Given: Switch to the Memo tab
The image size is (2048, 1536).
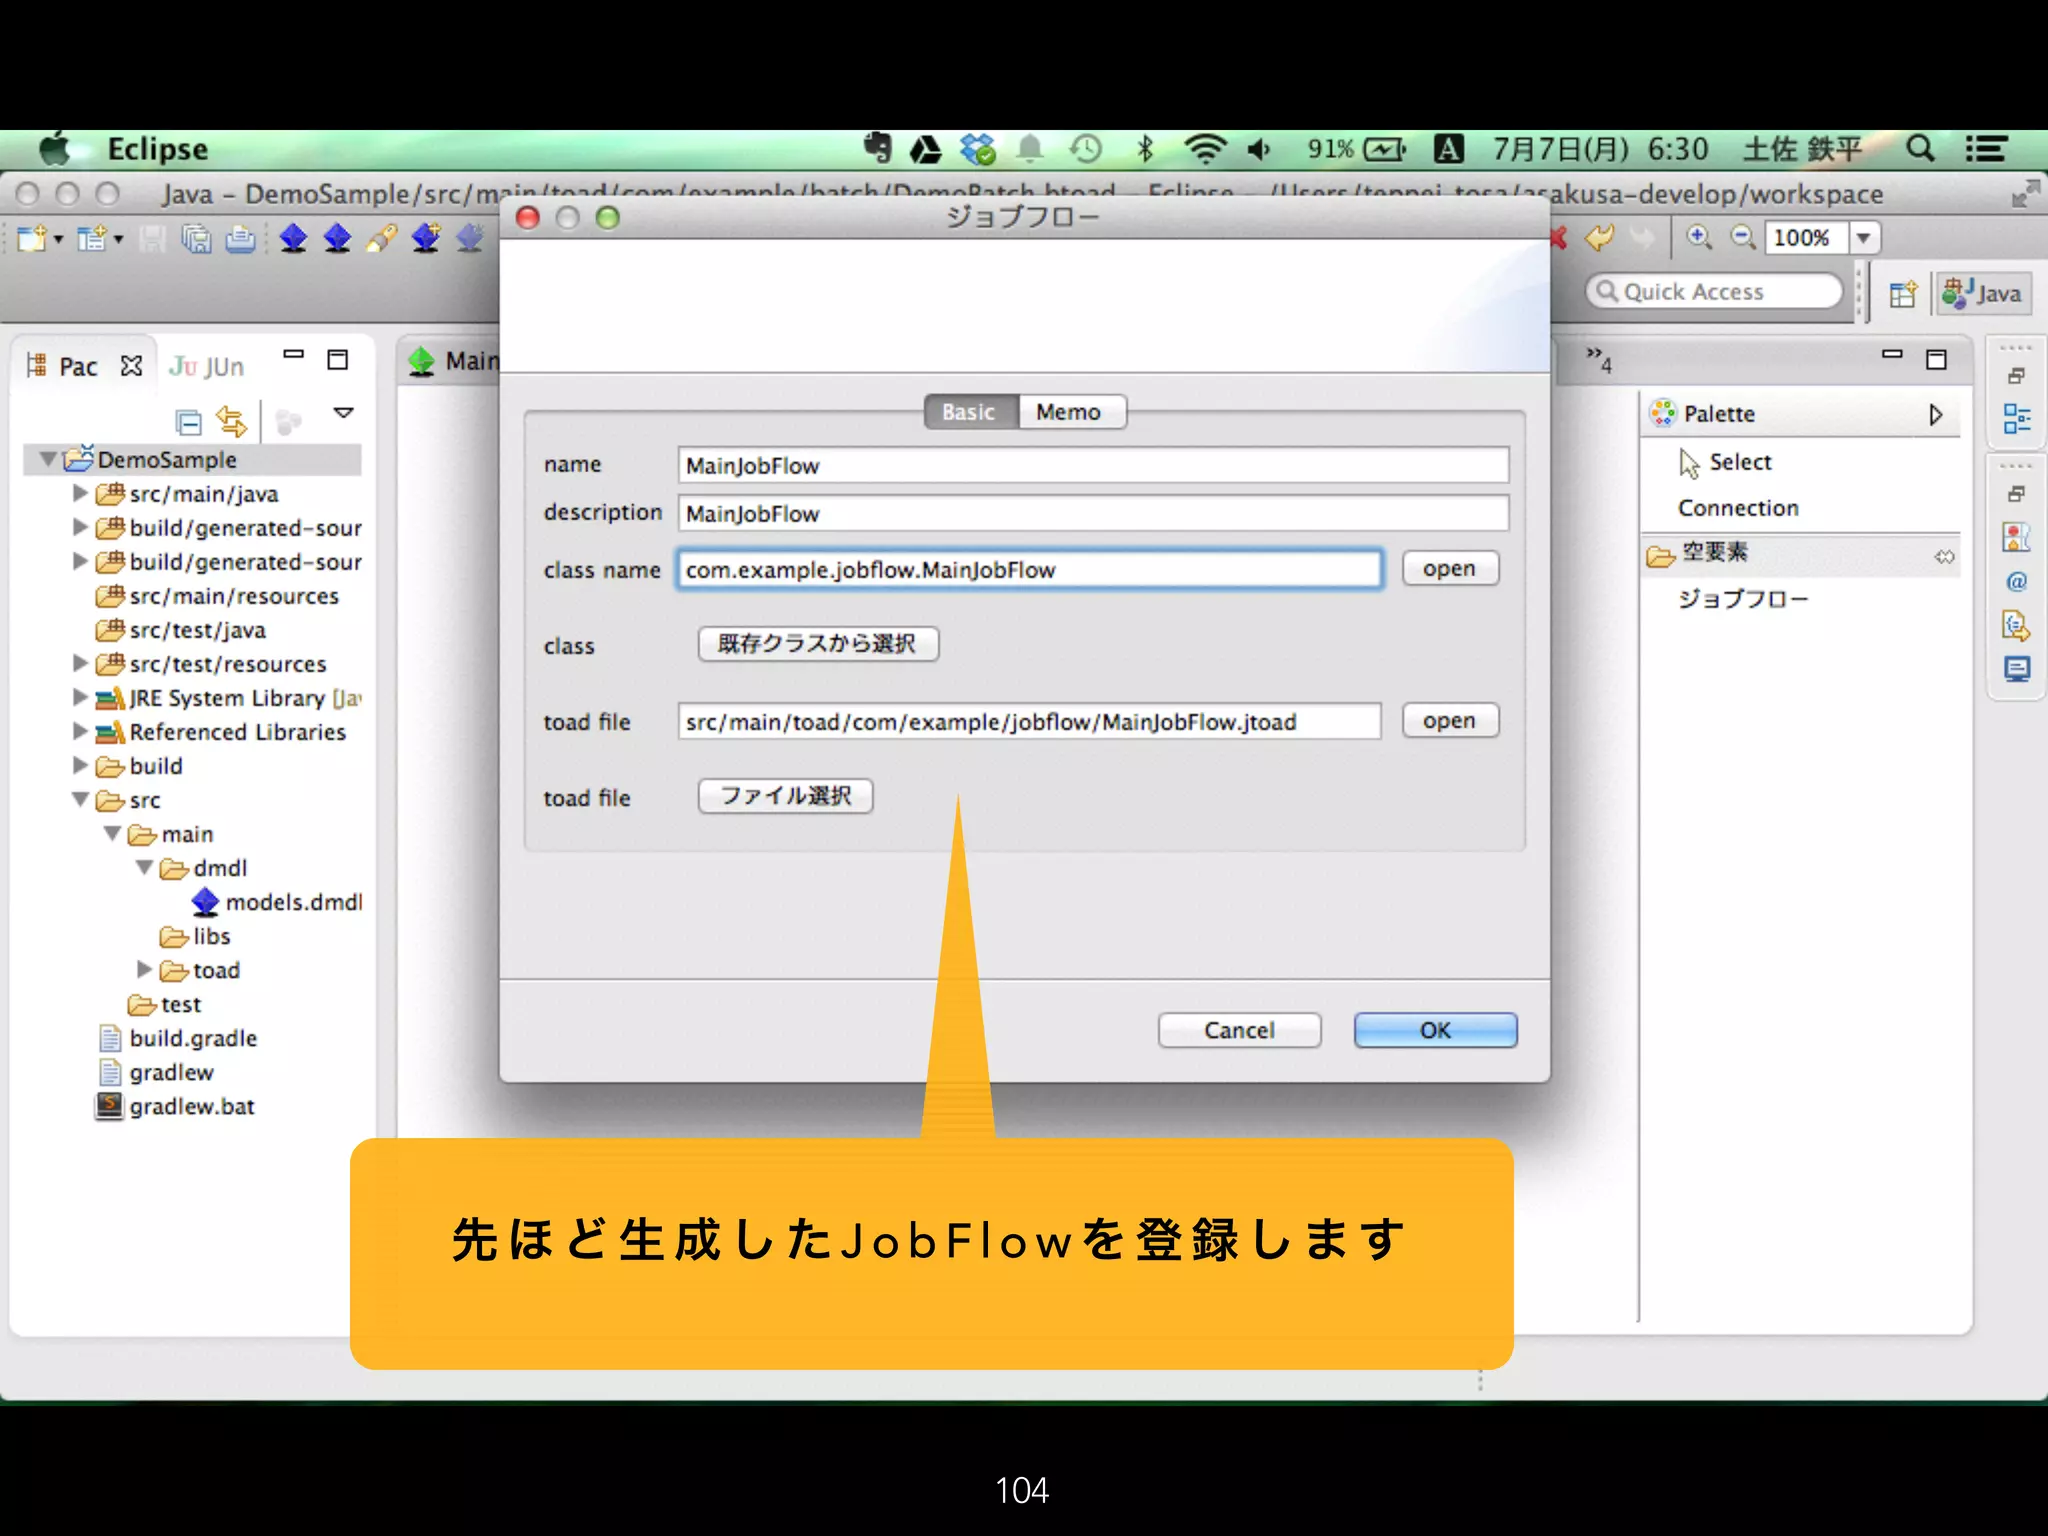Looking at the screenshot, I should pos(1068,412).
